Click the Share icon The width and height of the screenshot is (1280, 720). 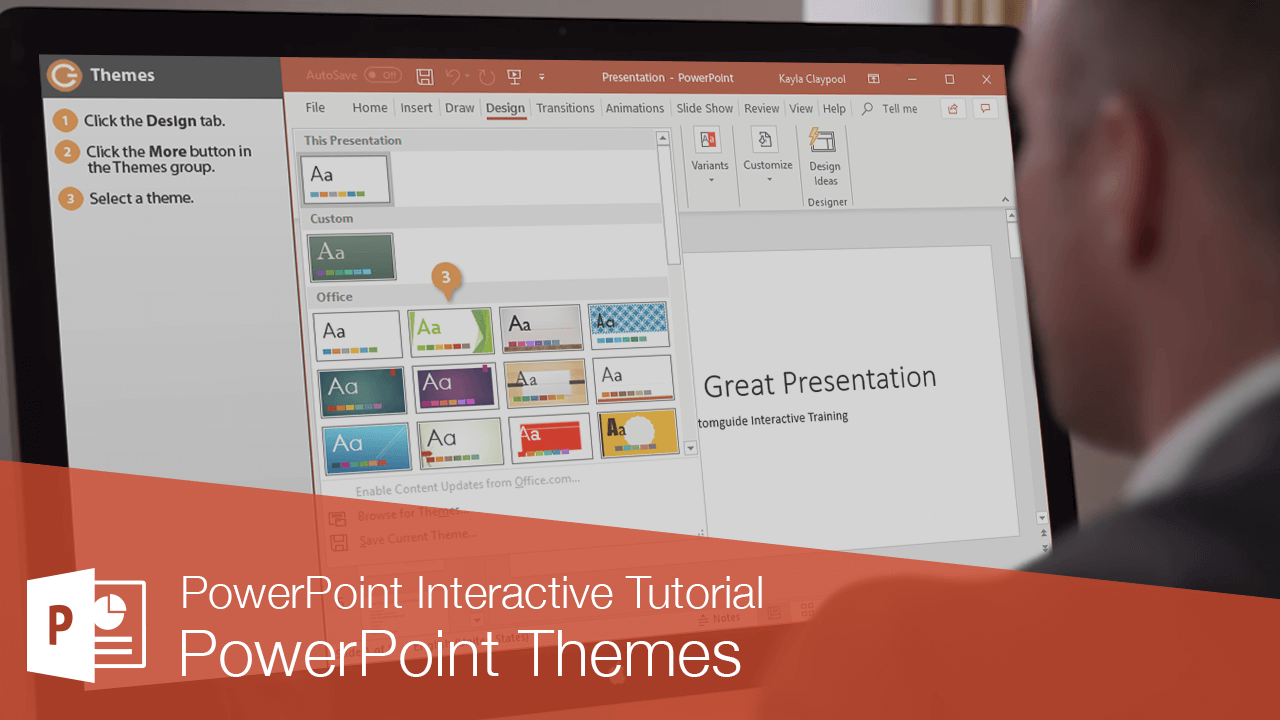[952, 108]
